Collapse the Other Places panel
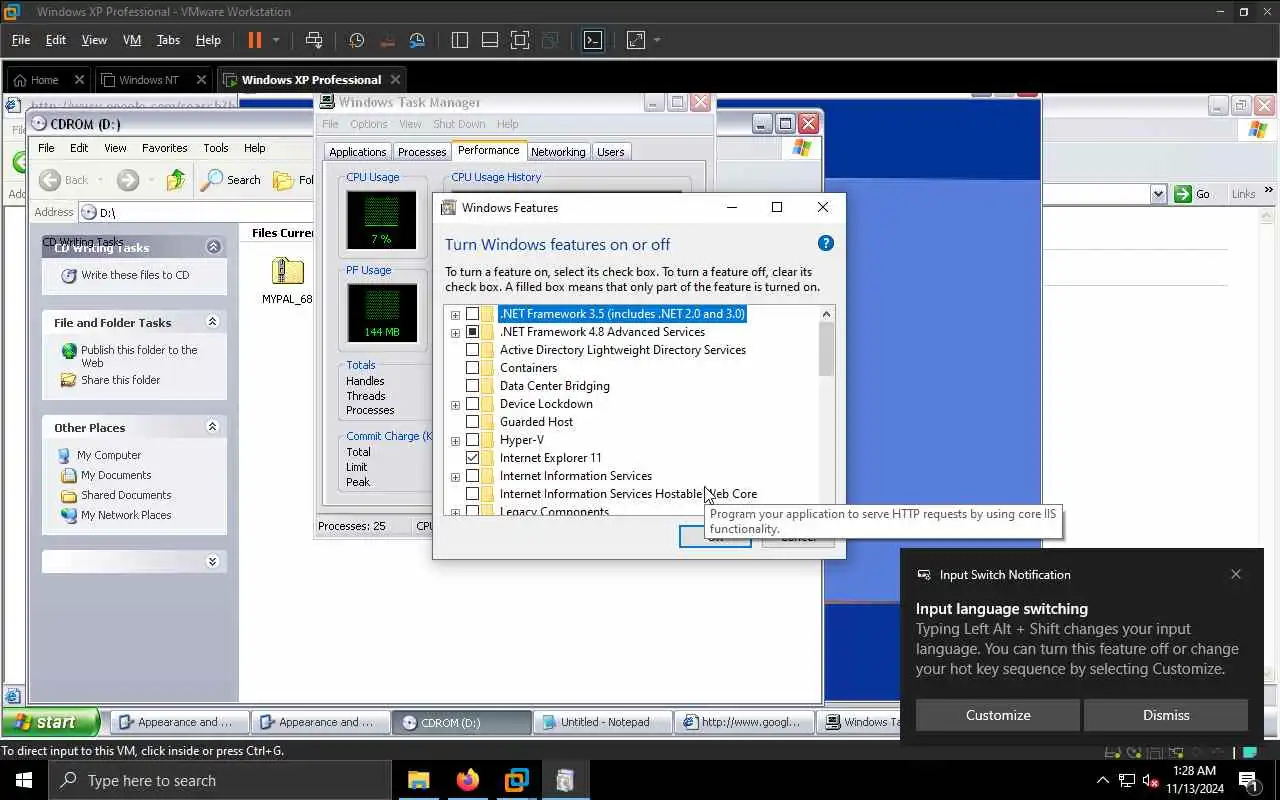The width and height of the screenshot is (1280, 800). [x=212, y=427]
